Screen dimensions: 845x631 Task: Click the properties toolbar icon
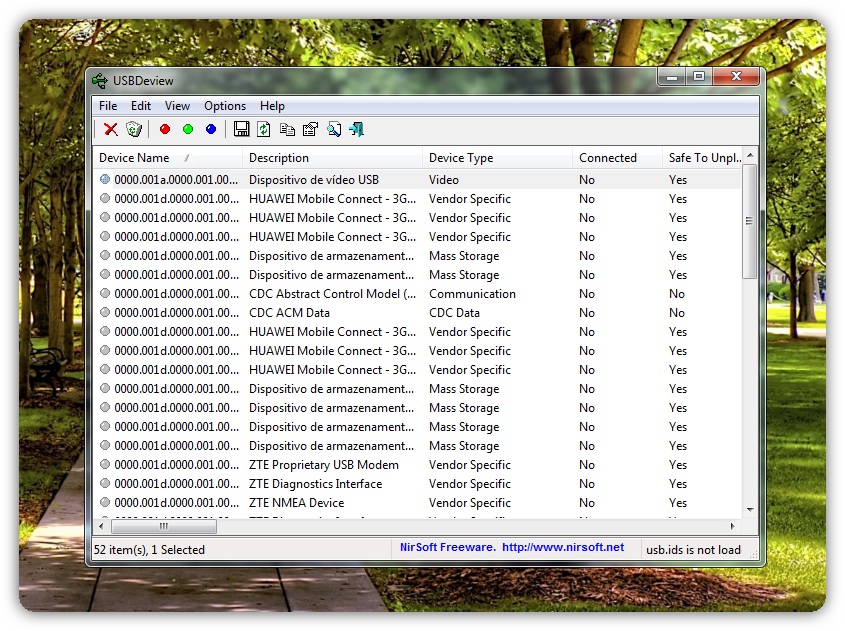pos(310,129)
